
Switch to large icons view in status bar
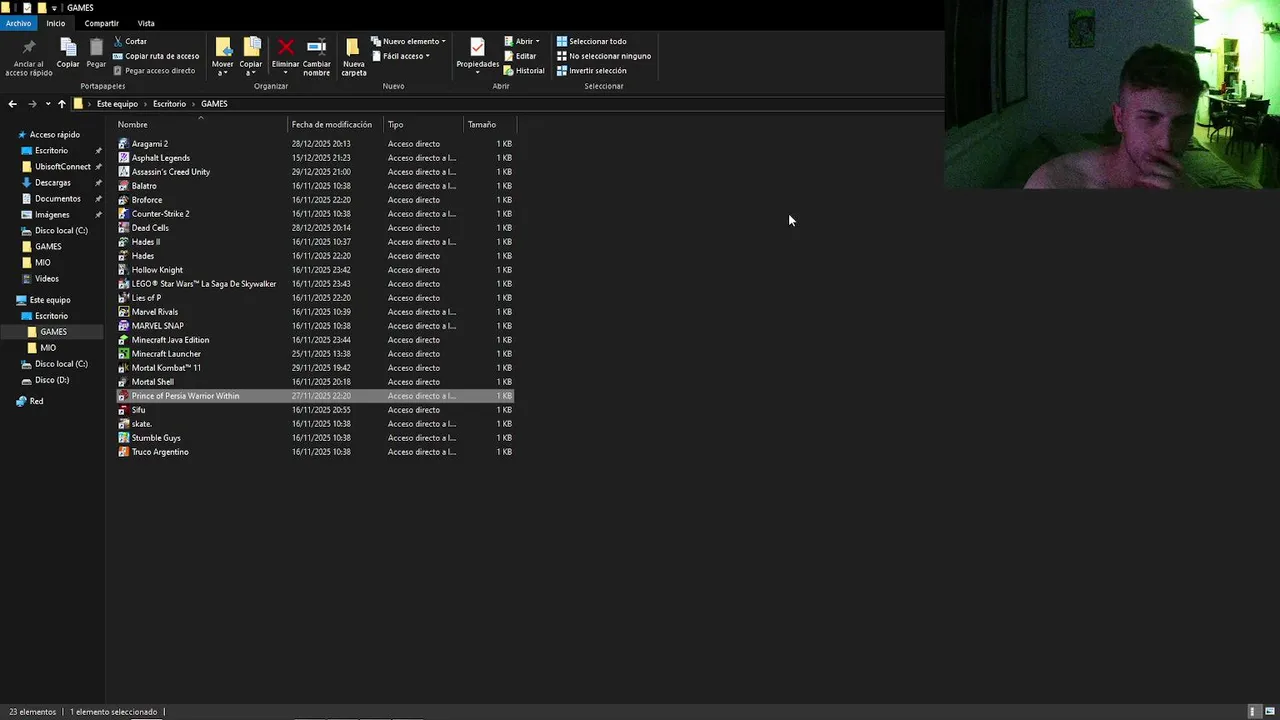click(x=1270, y=712)
